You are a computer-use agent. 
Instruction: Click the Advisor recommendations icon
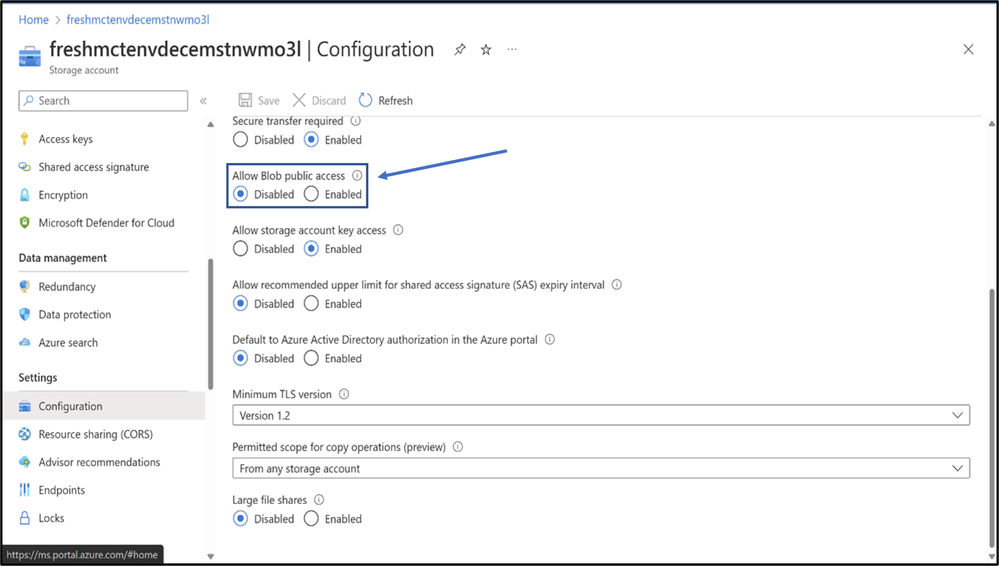coord(25,462)
